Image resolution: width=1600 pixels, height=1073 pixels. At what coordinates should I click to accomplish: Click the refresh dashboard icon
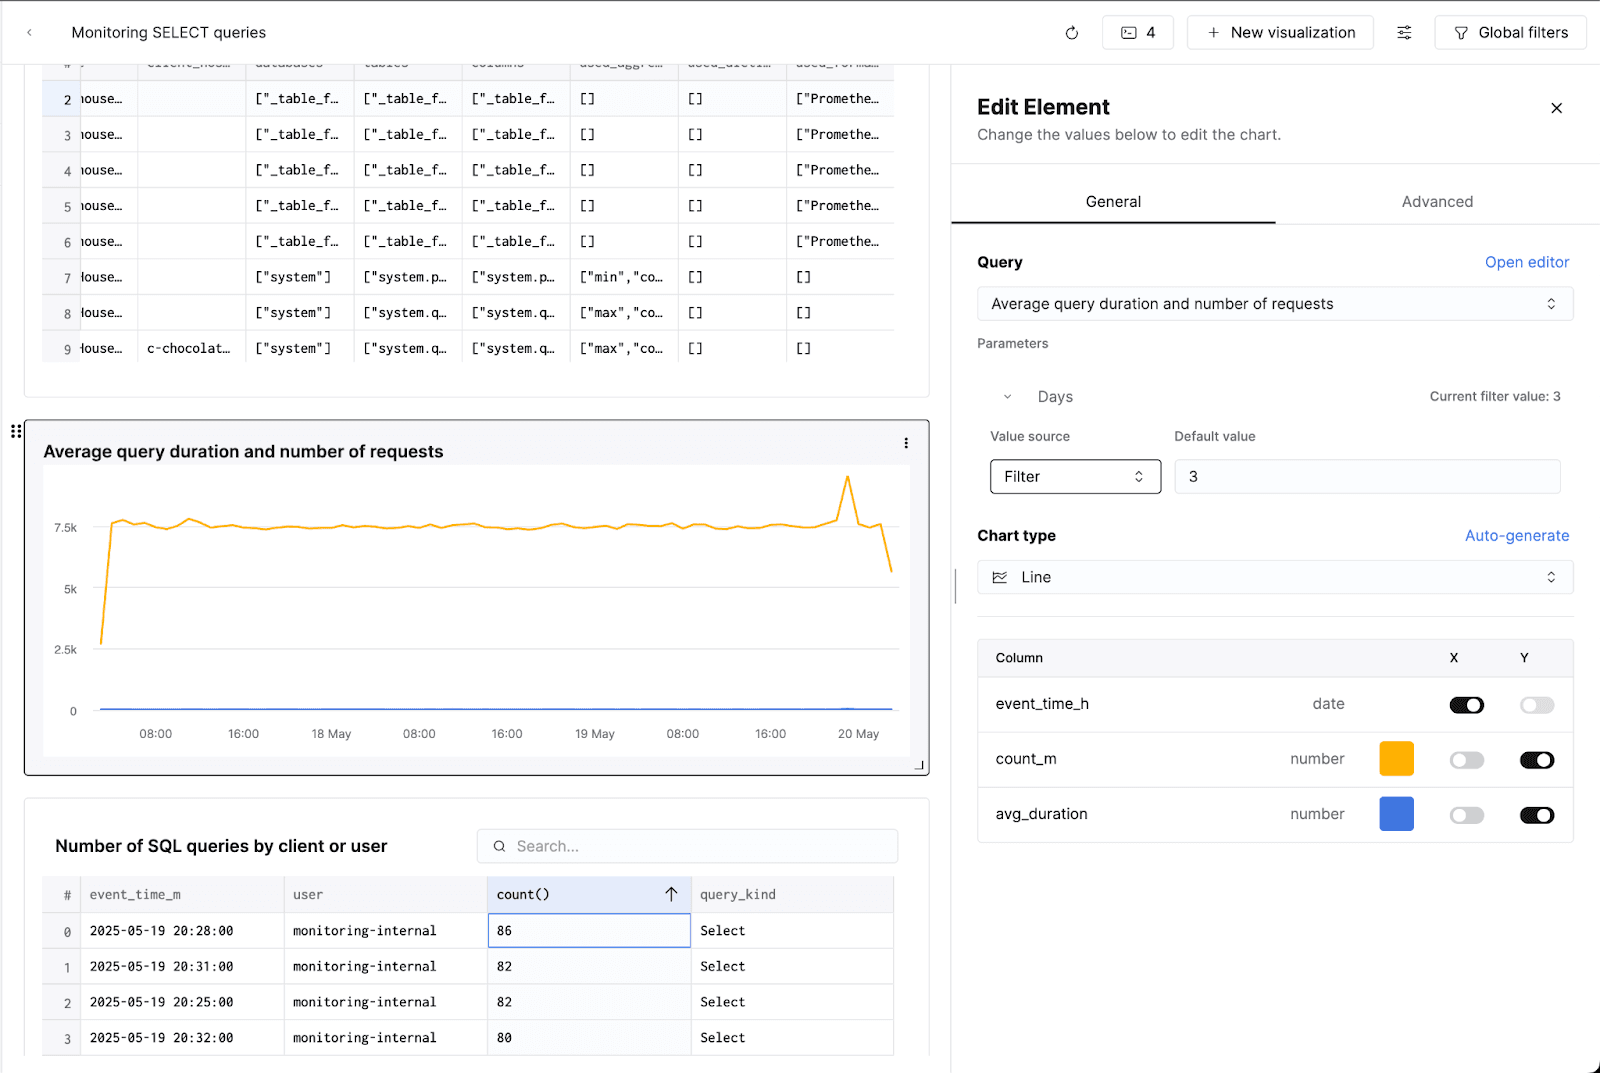point(1071,33)
